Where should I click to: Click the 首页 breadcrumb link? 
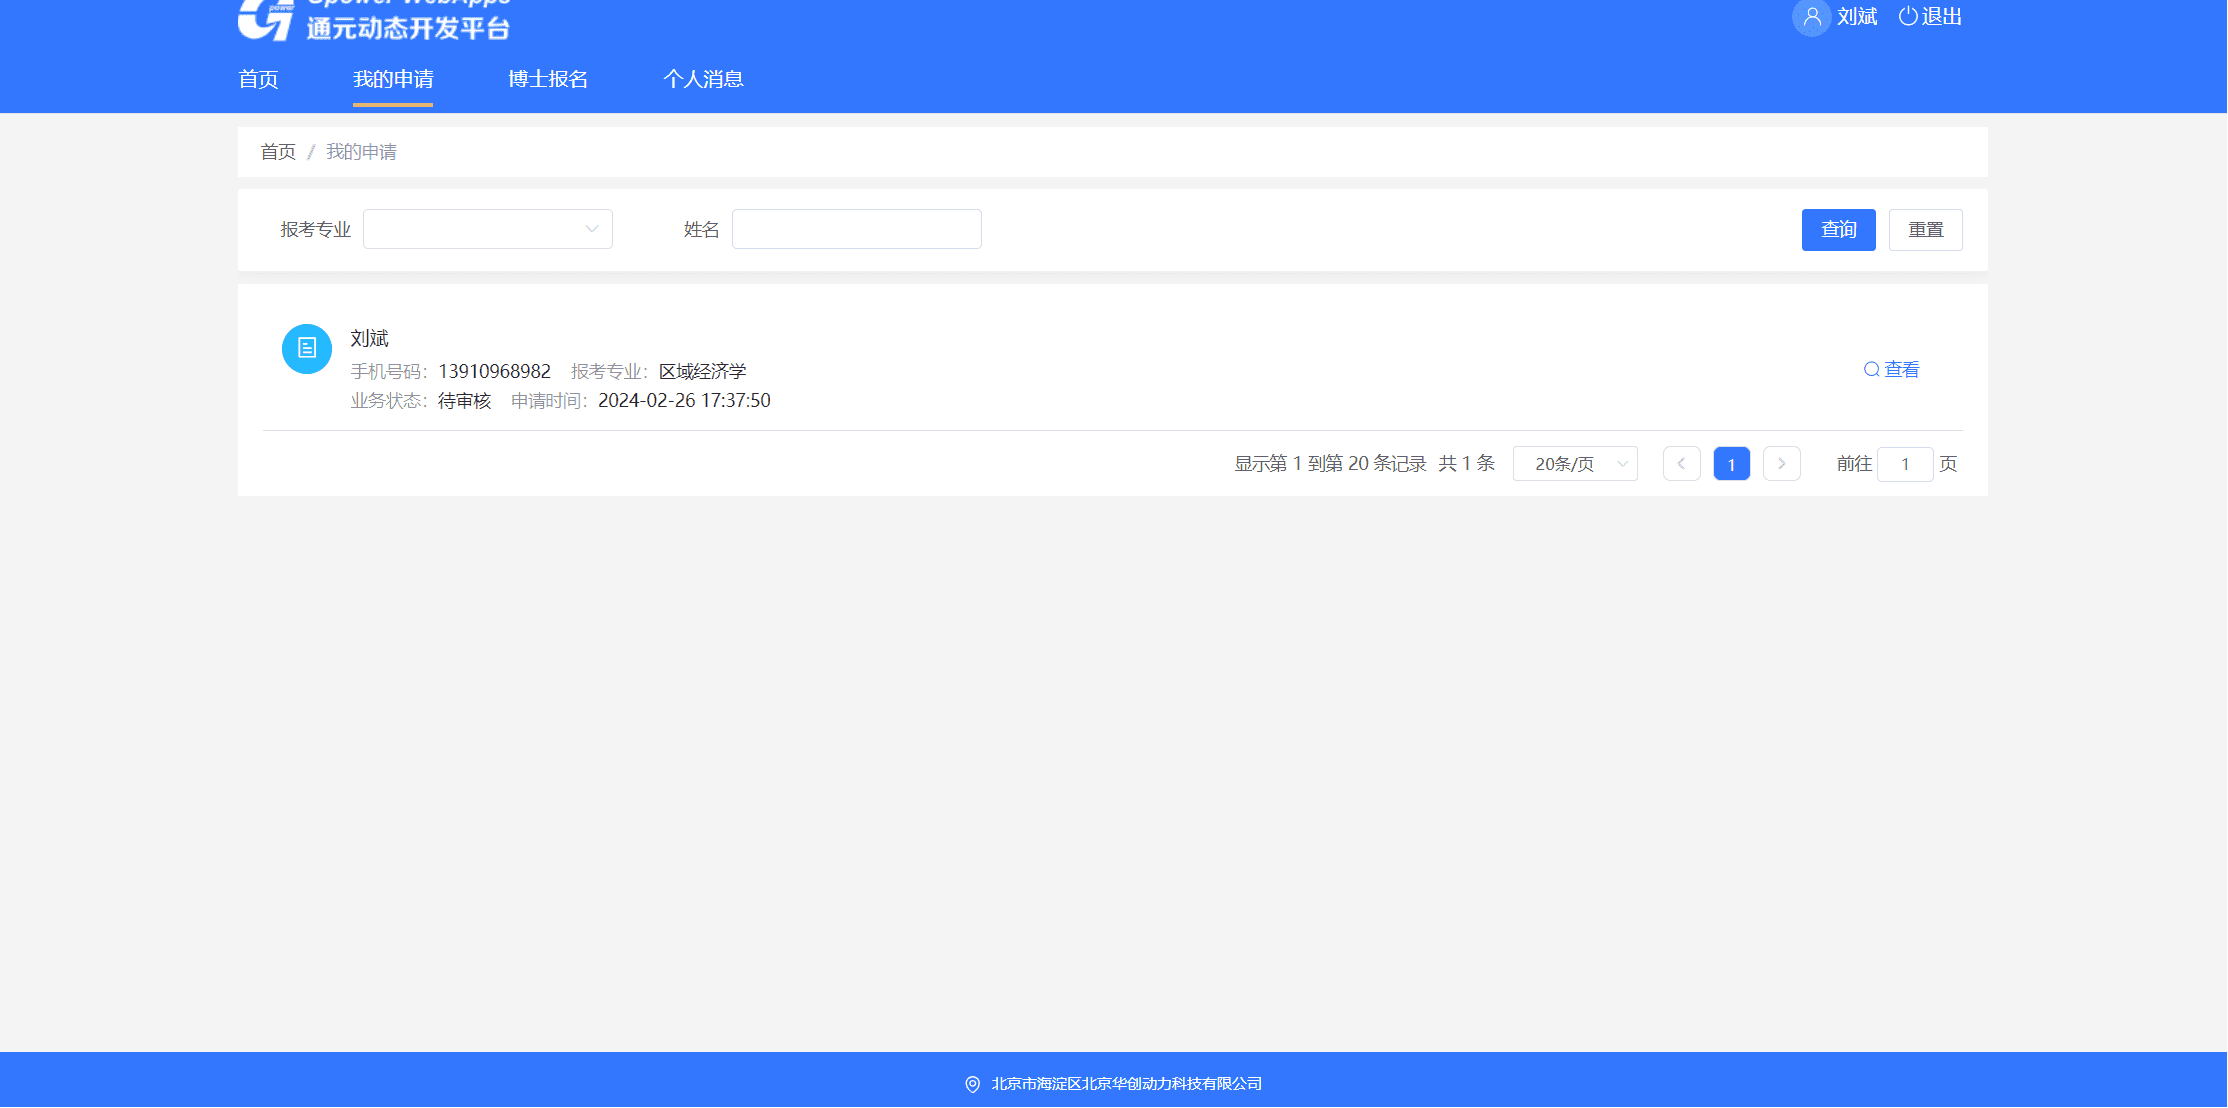coord(277,151)
